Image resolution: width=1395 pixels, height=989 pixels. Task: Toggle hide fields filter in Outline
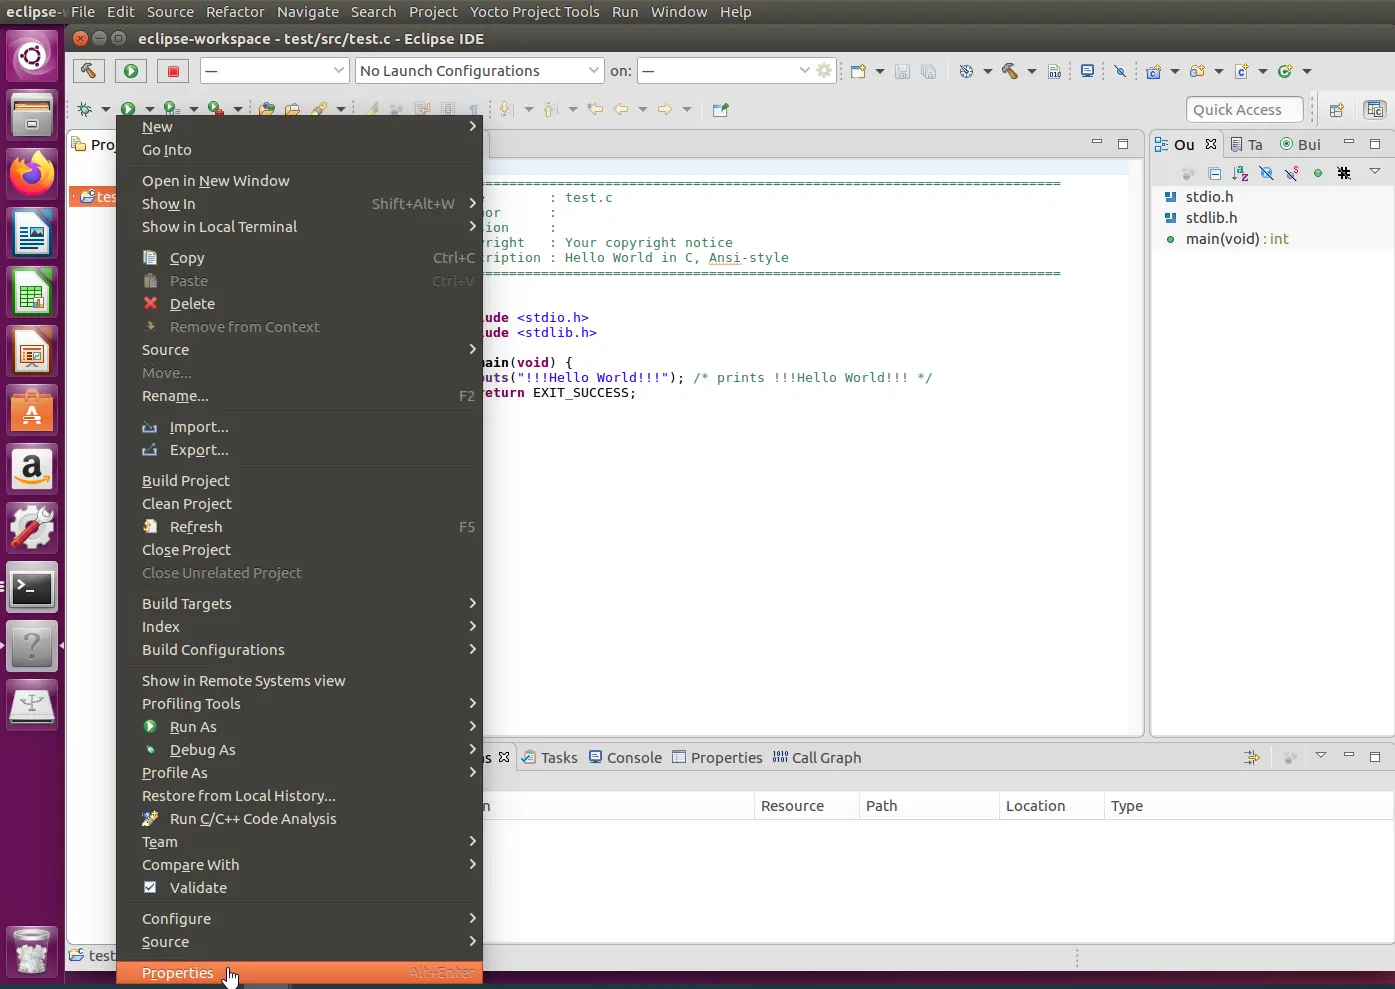pyautogui.click(x=1266, y=173)
